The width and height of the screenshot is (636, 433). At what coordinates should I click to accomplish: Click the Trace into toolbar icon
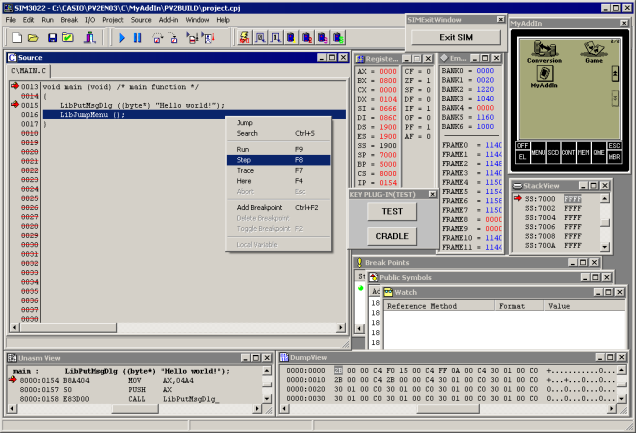tap(174, 38)
